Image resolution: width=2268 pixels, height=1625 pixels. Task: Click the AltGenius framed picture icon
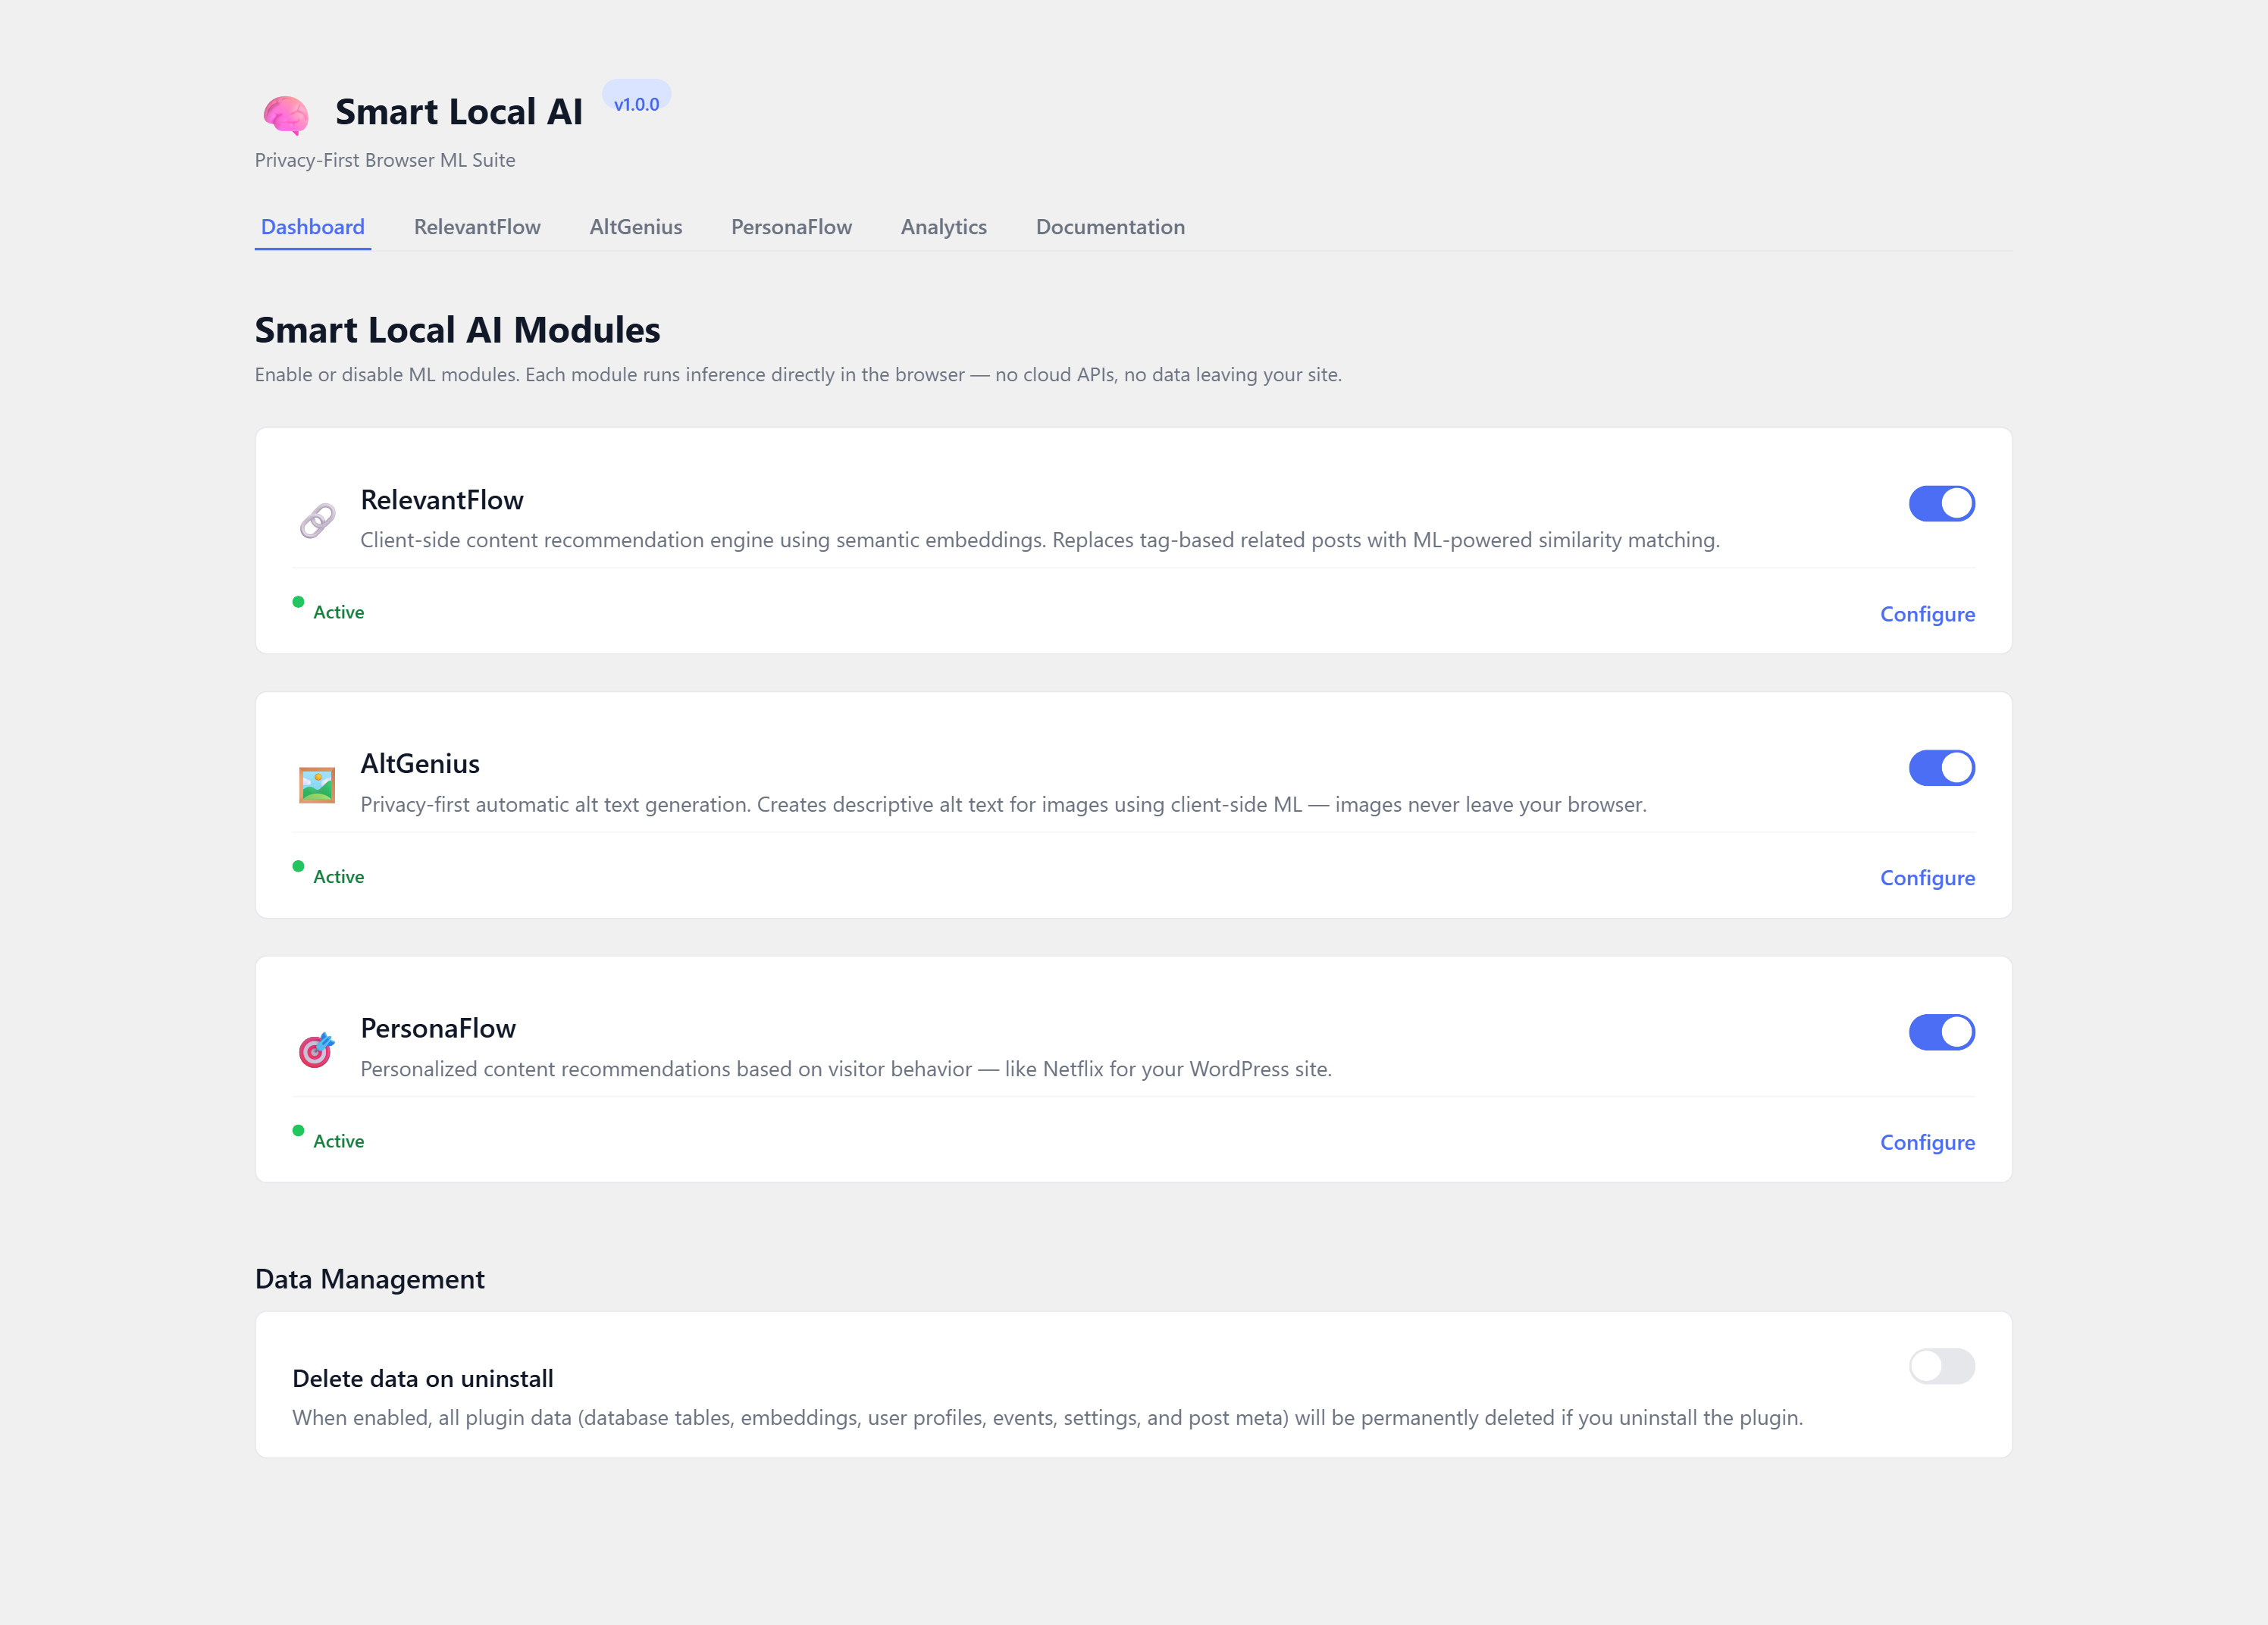[x=317, y=785]
